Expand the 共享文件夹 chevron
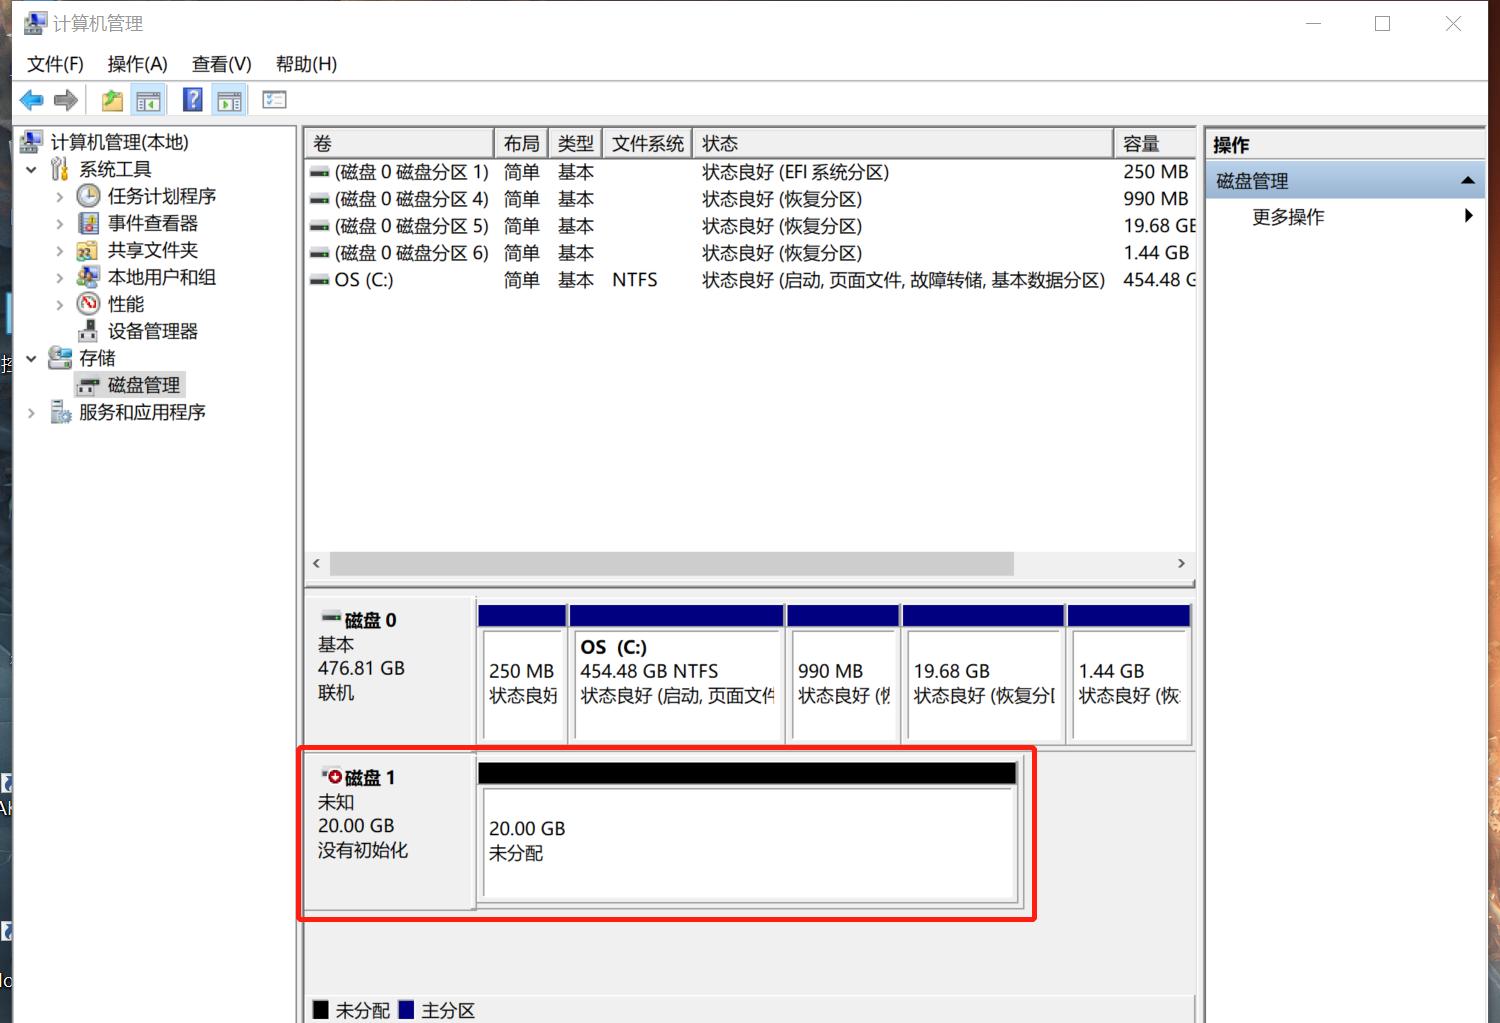1500x1023 pixels. coord(59,251)
